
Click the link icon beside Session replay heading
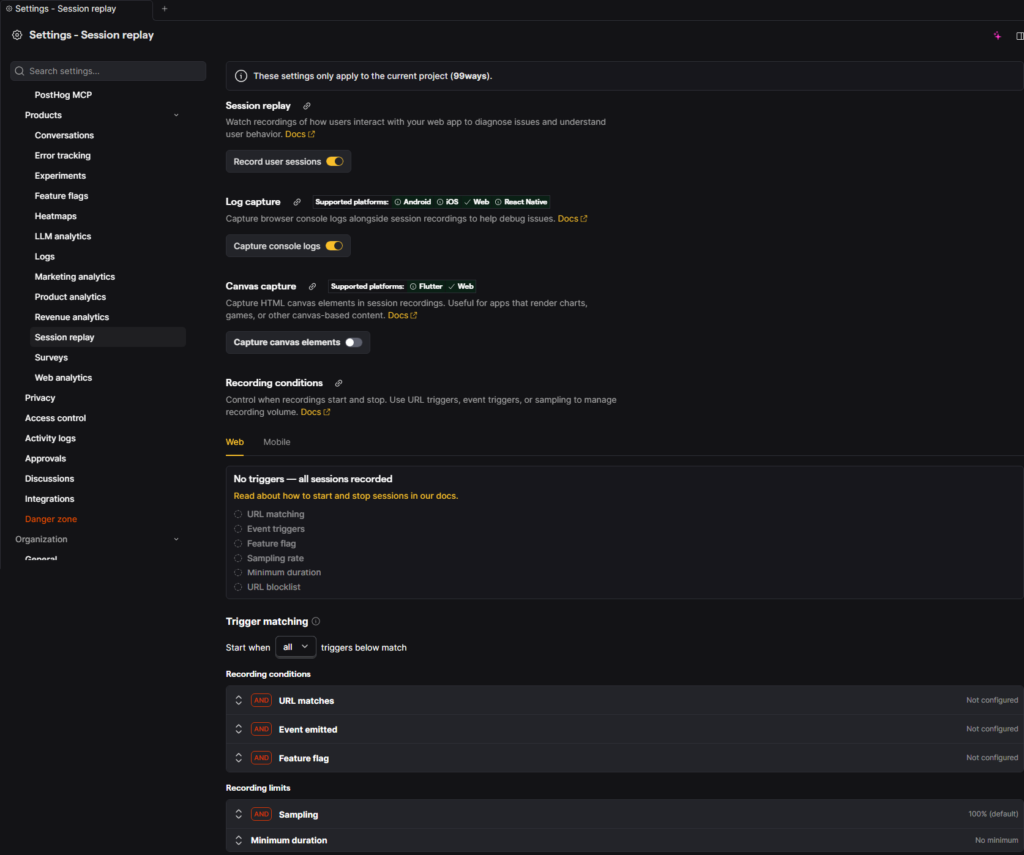pyautogui.click(x=306, y=105)
